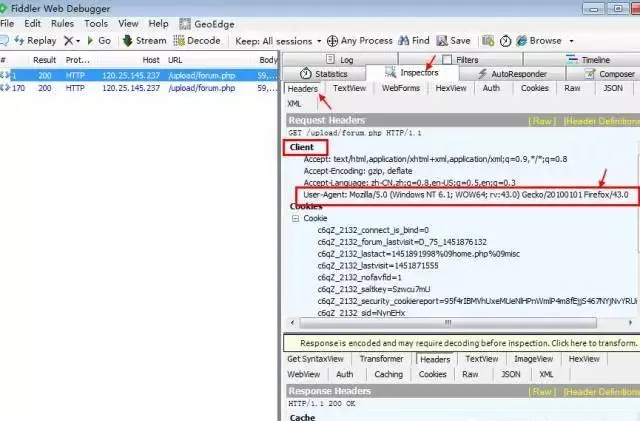Open the Keep: All sessions dropdown
Screen dimensions: 640x421
point(278,41)
